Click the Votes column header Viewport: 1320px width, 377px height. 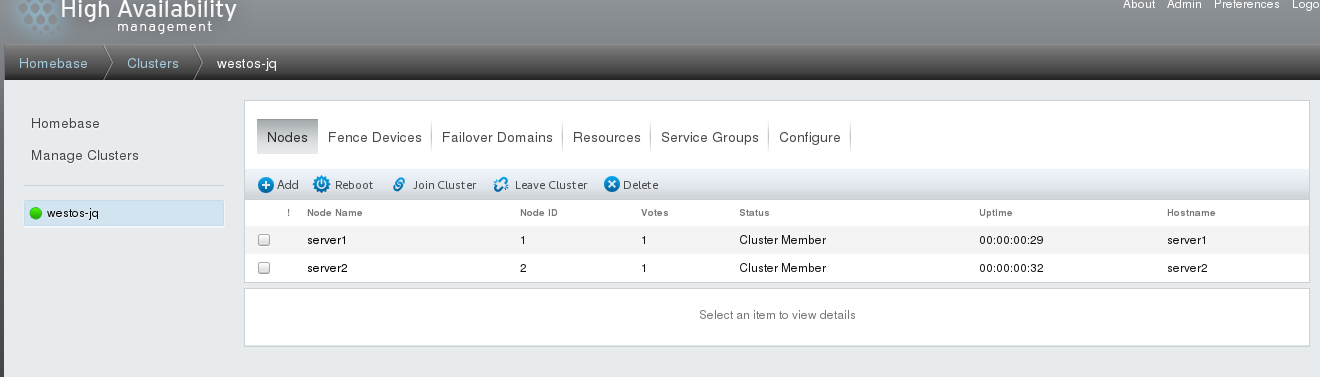(654, 213)
